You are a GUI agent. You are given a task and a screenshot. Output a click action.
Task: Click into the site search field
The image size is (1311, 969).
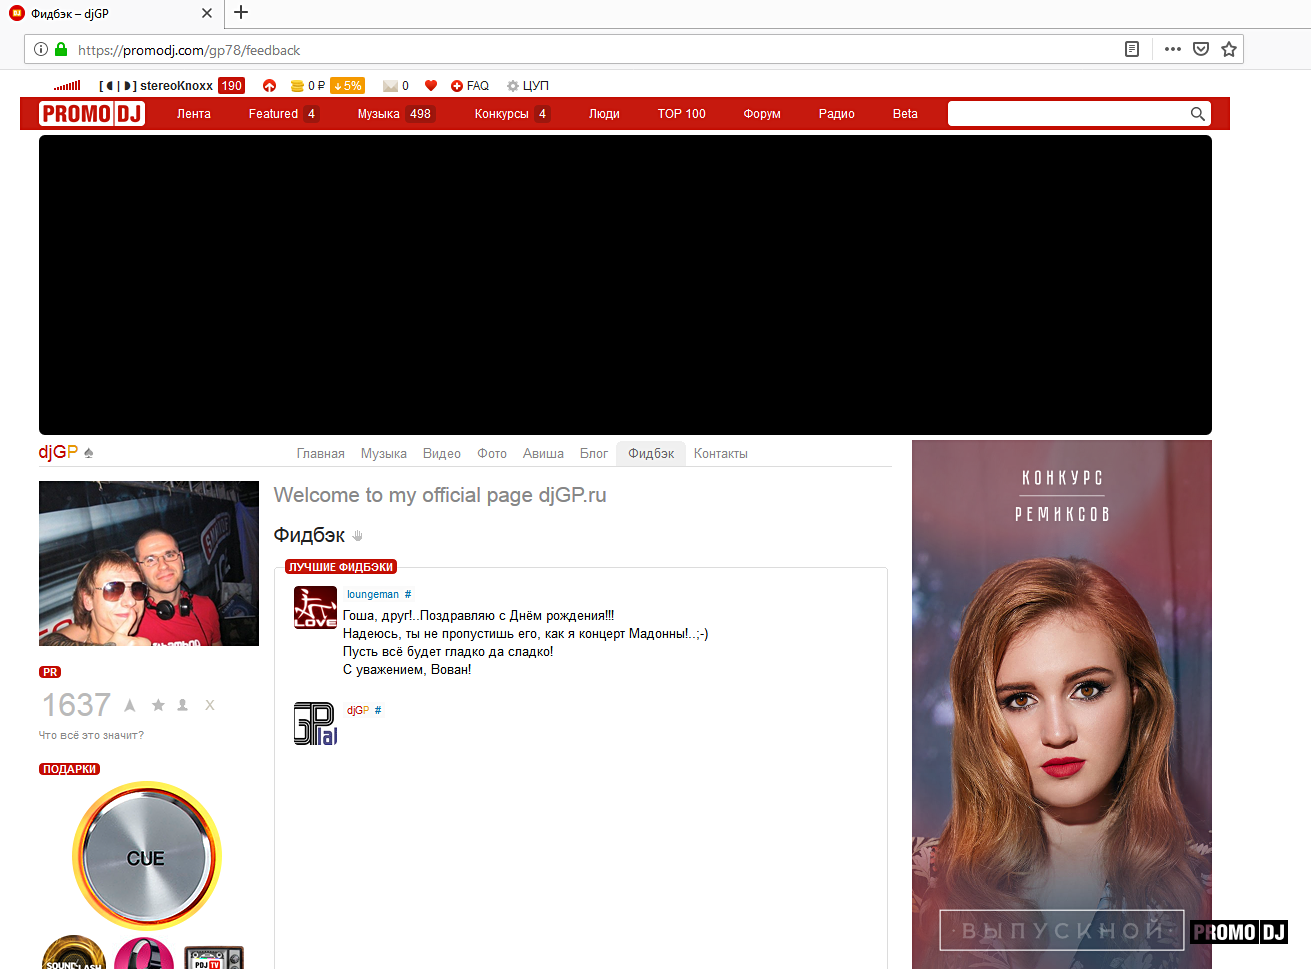(1066, 114)
